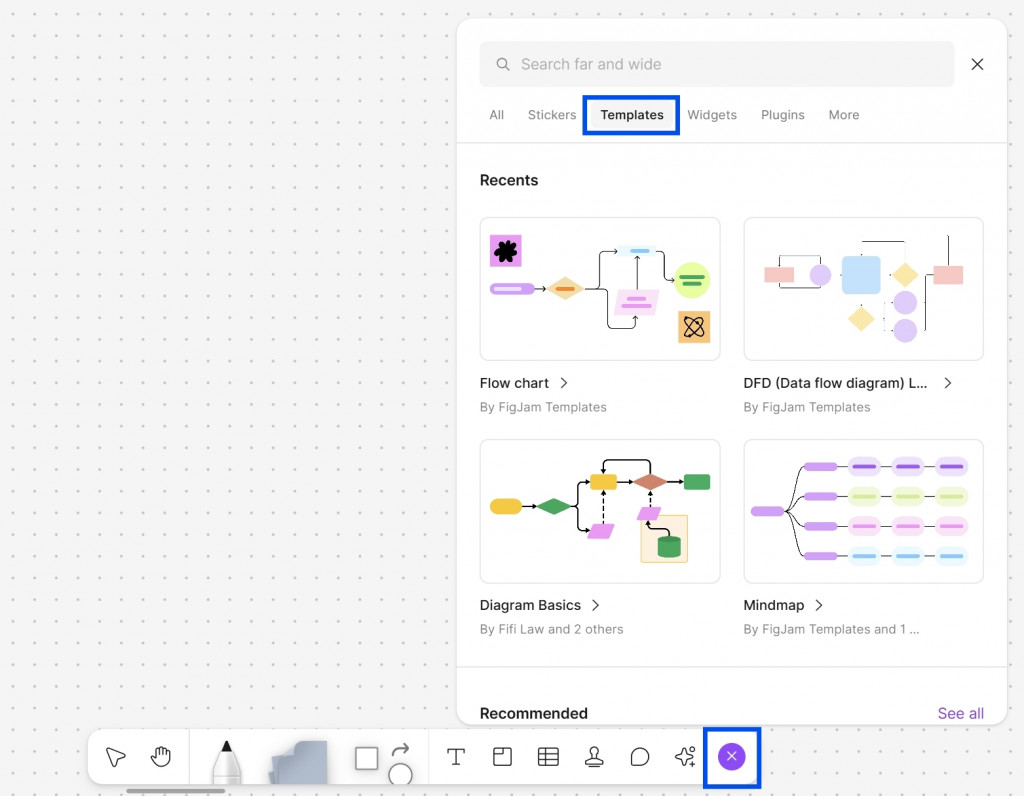The height and width of the screenshot is (796, 1024).
Task: Select the circle shape tool
Action: [400, 774]
